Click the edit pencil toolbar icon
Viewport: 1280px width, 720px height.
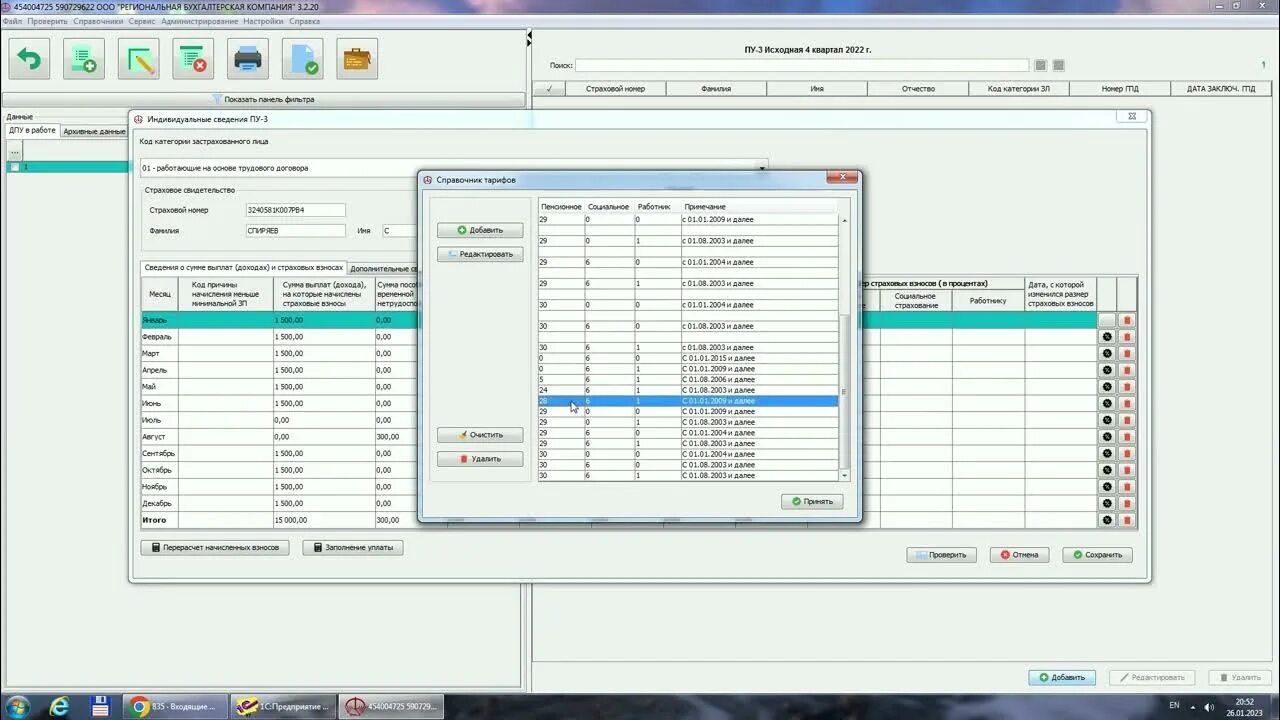(x=139, y=59)
